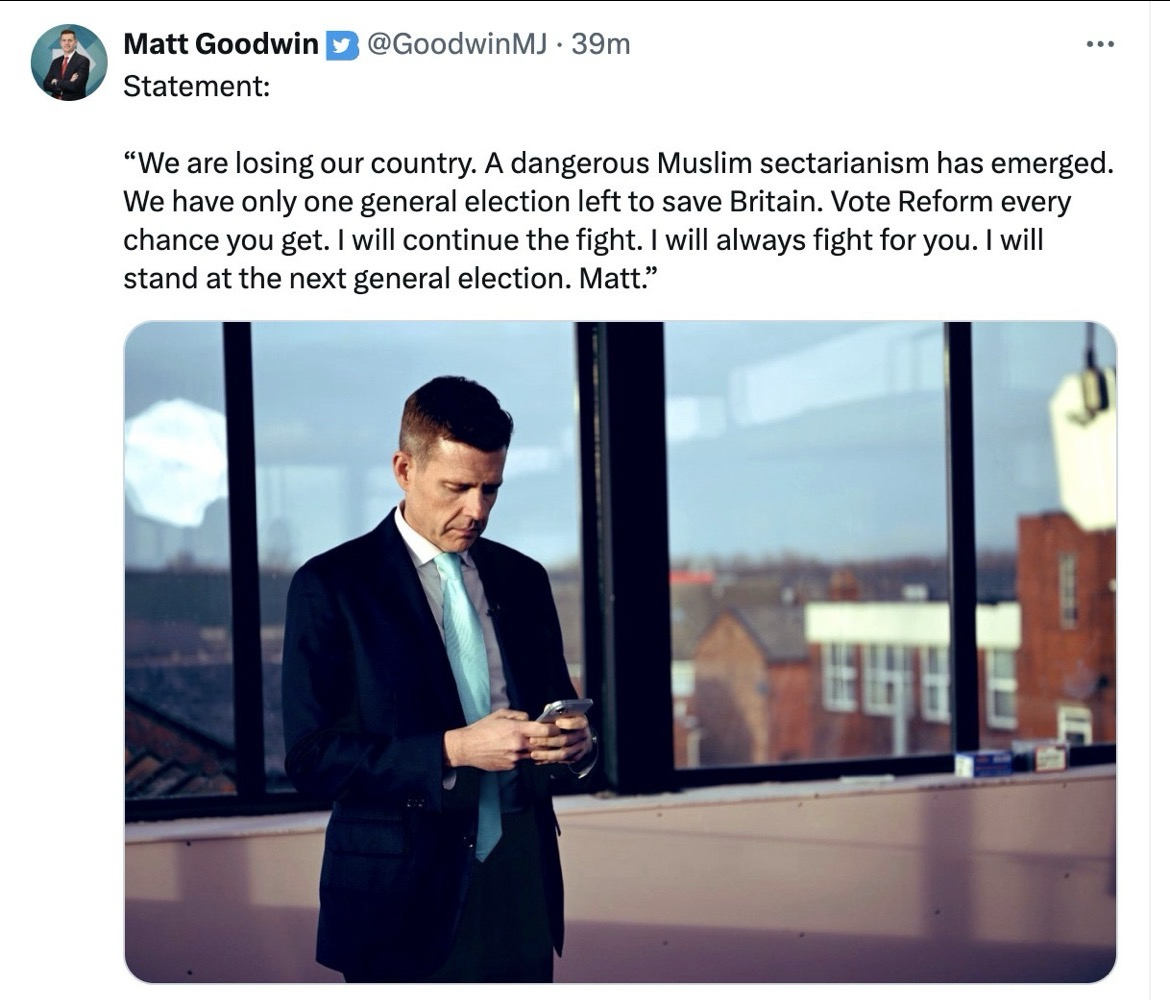Open the Matt Goodwin display name link

pyautogui.click(x=221, y=44)
